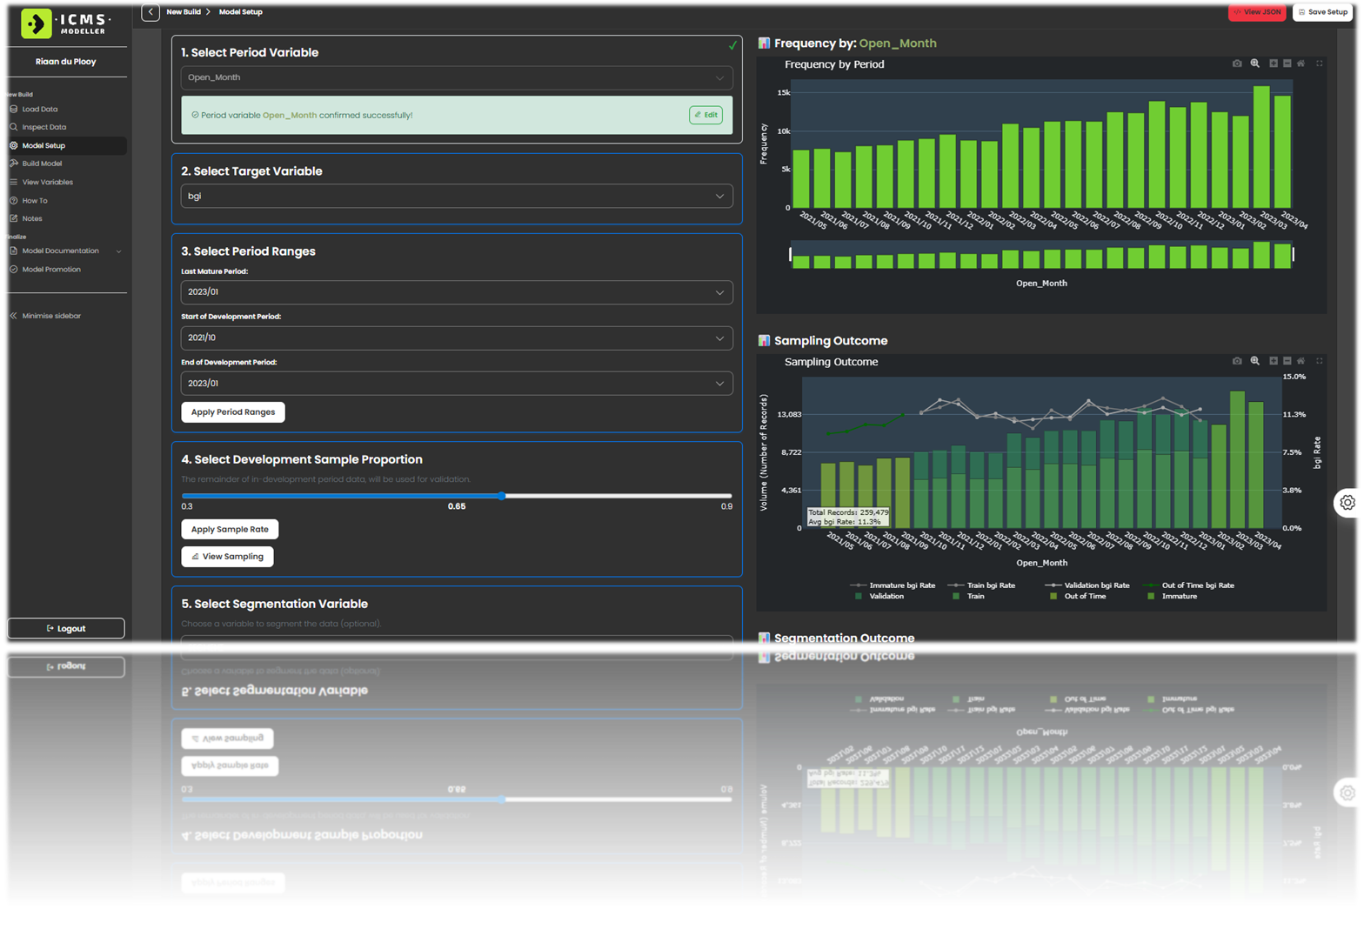Click Minimise sidebar double-chevron icon

coord(14,316)
